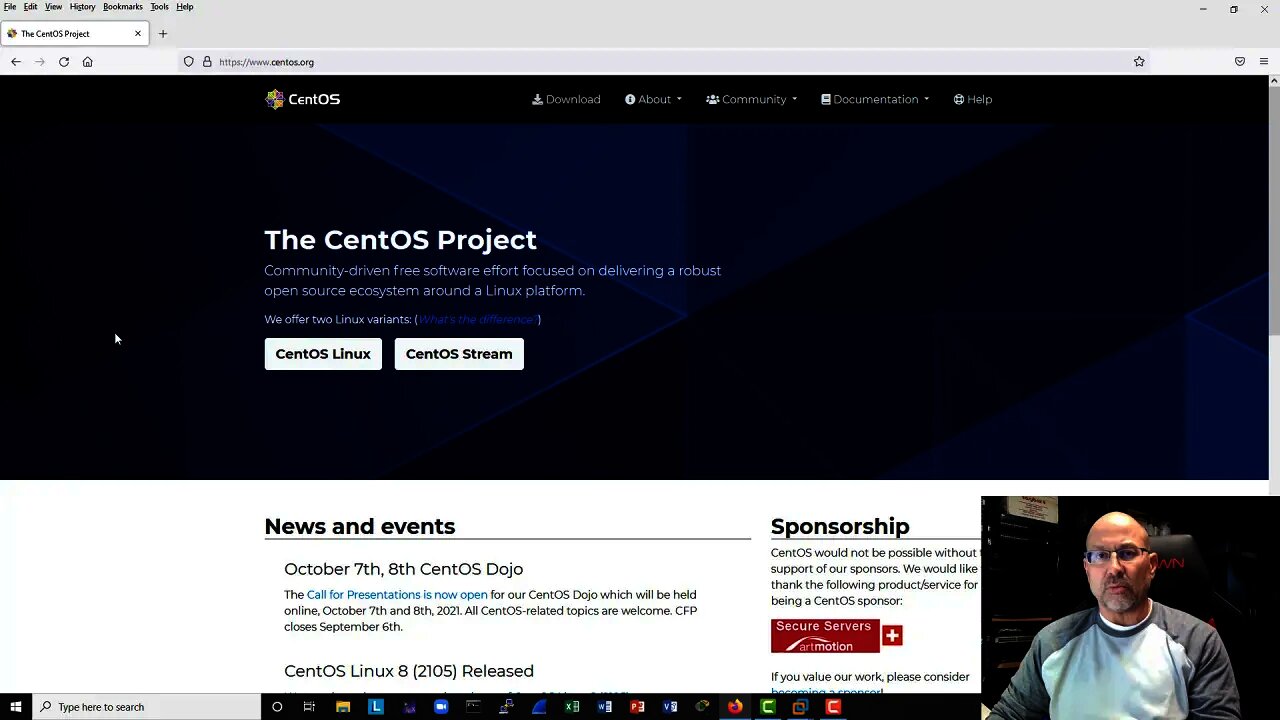Open the green Camtasia taskbar icon
The height and width of the screenshot is (720, 1280).
(768, 707)
